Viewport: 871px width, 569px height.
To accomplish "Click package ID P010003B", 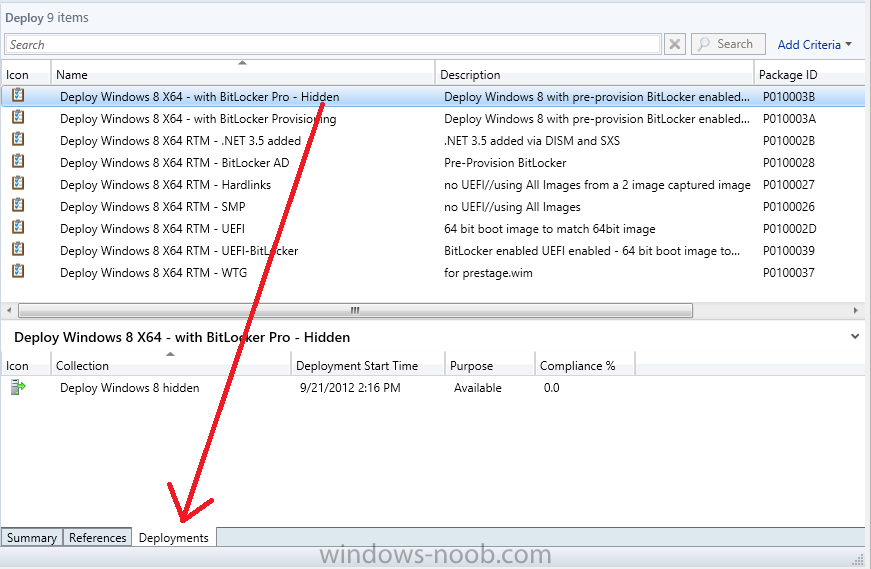I will click(x=789, y=97).
